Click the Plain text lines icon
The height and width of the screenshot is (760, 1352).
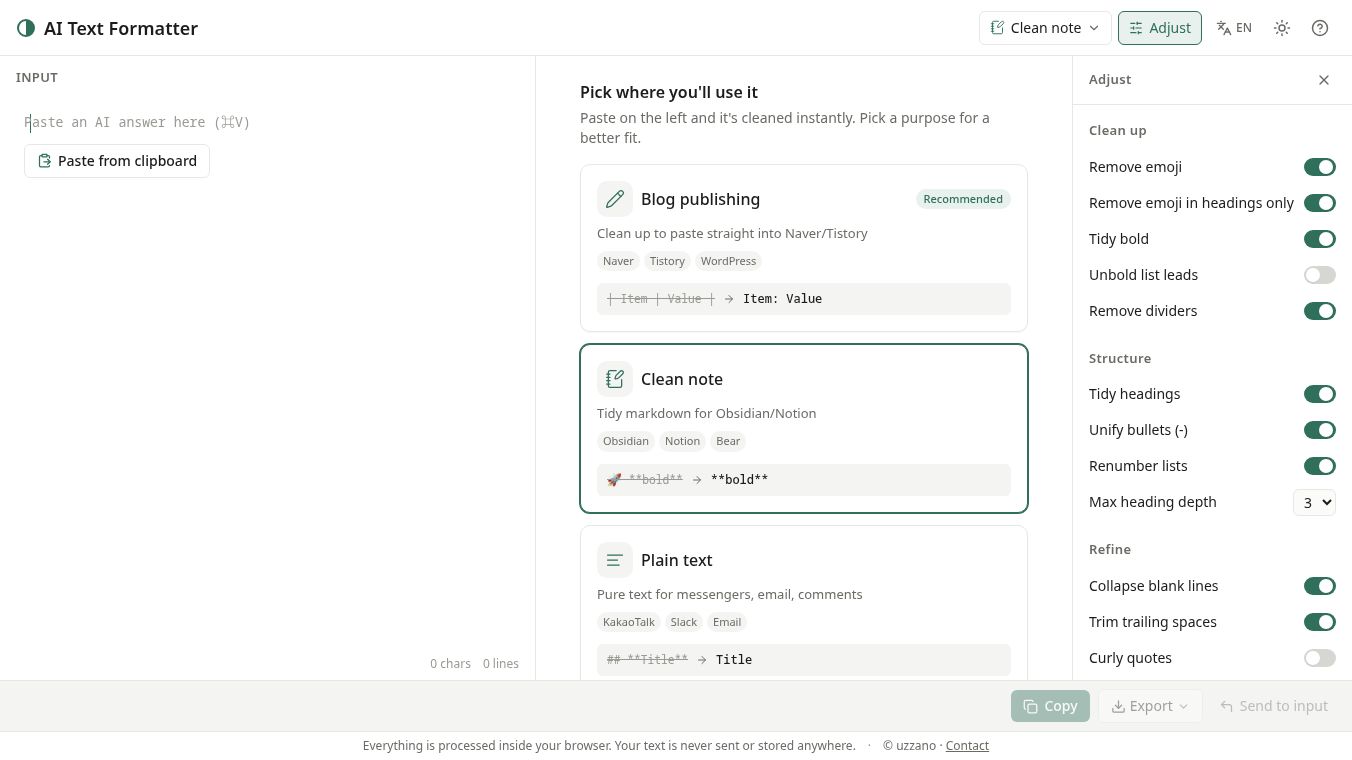point(615,560)
